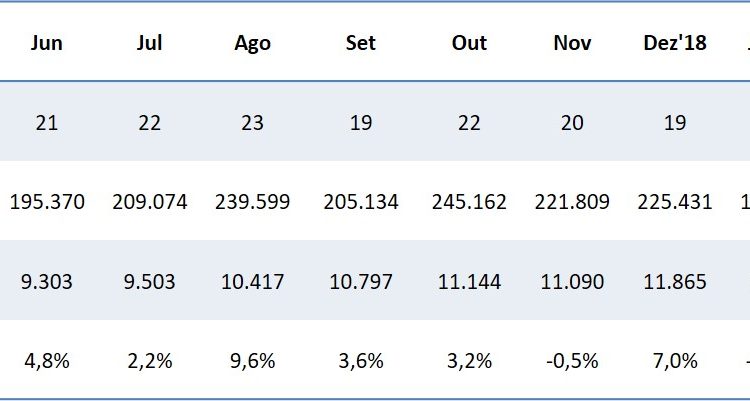750x401 pixels.
Task: Click the value 9.303
Action: (46, 282)
